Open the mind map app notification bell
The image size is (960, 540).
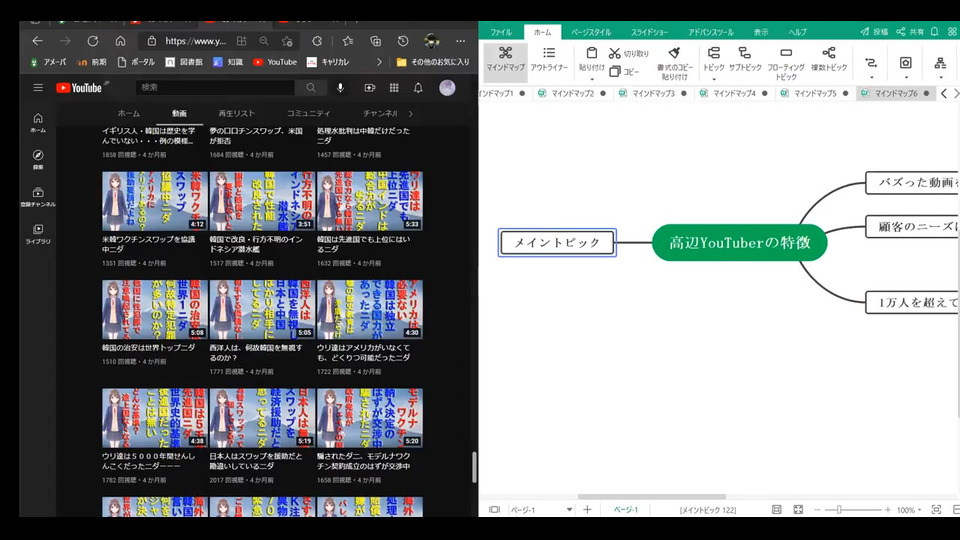[934, 32]
